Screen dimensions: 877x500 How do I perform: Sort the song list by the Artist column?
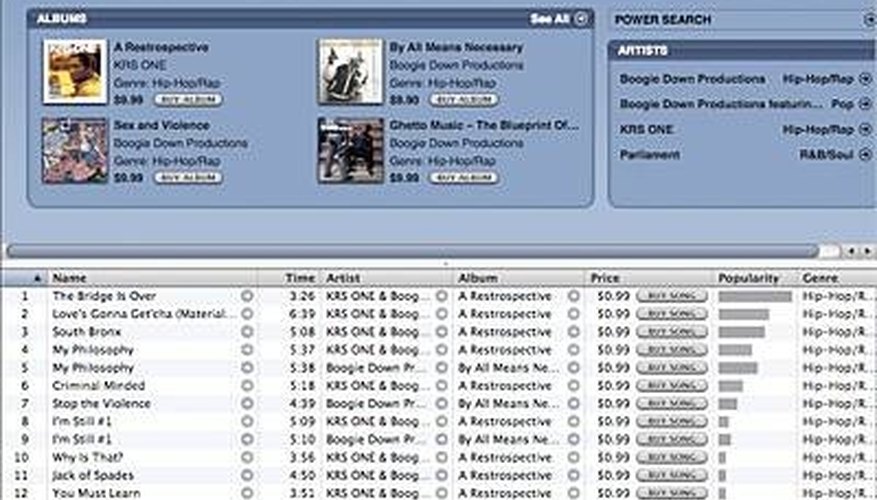(387, 278)
